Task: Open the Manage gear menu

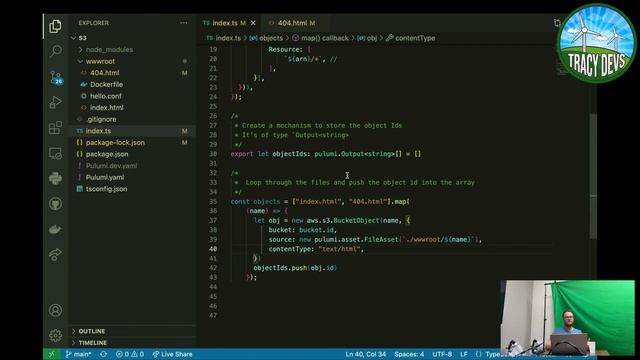Action: coord(56,336)
